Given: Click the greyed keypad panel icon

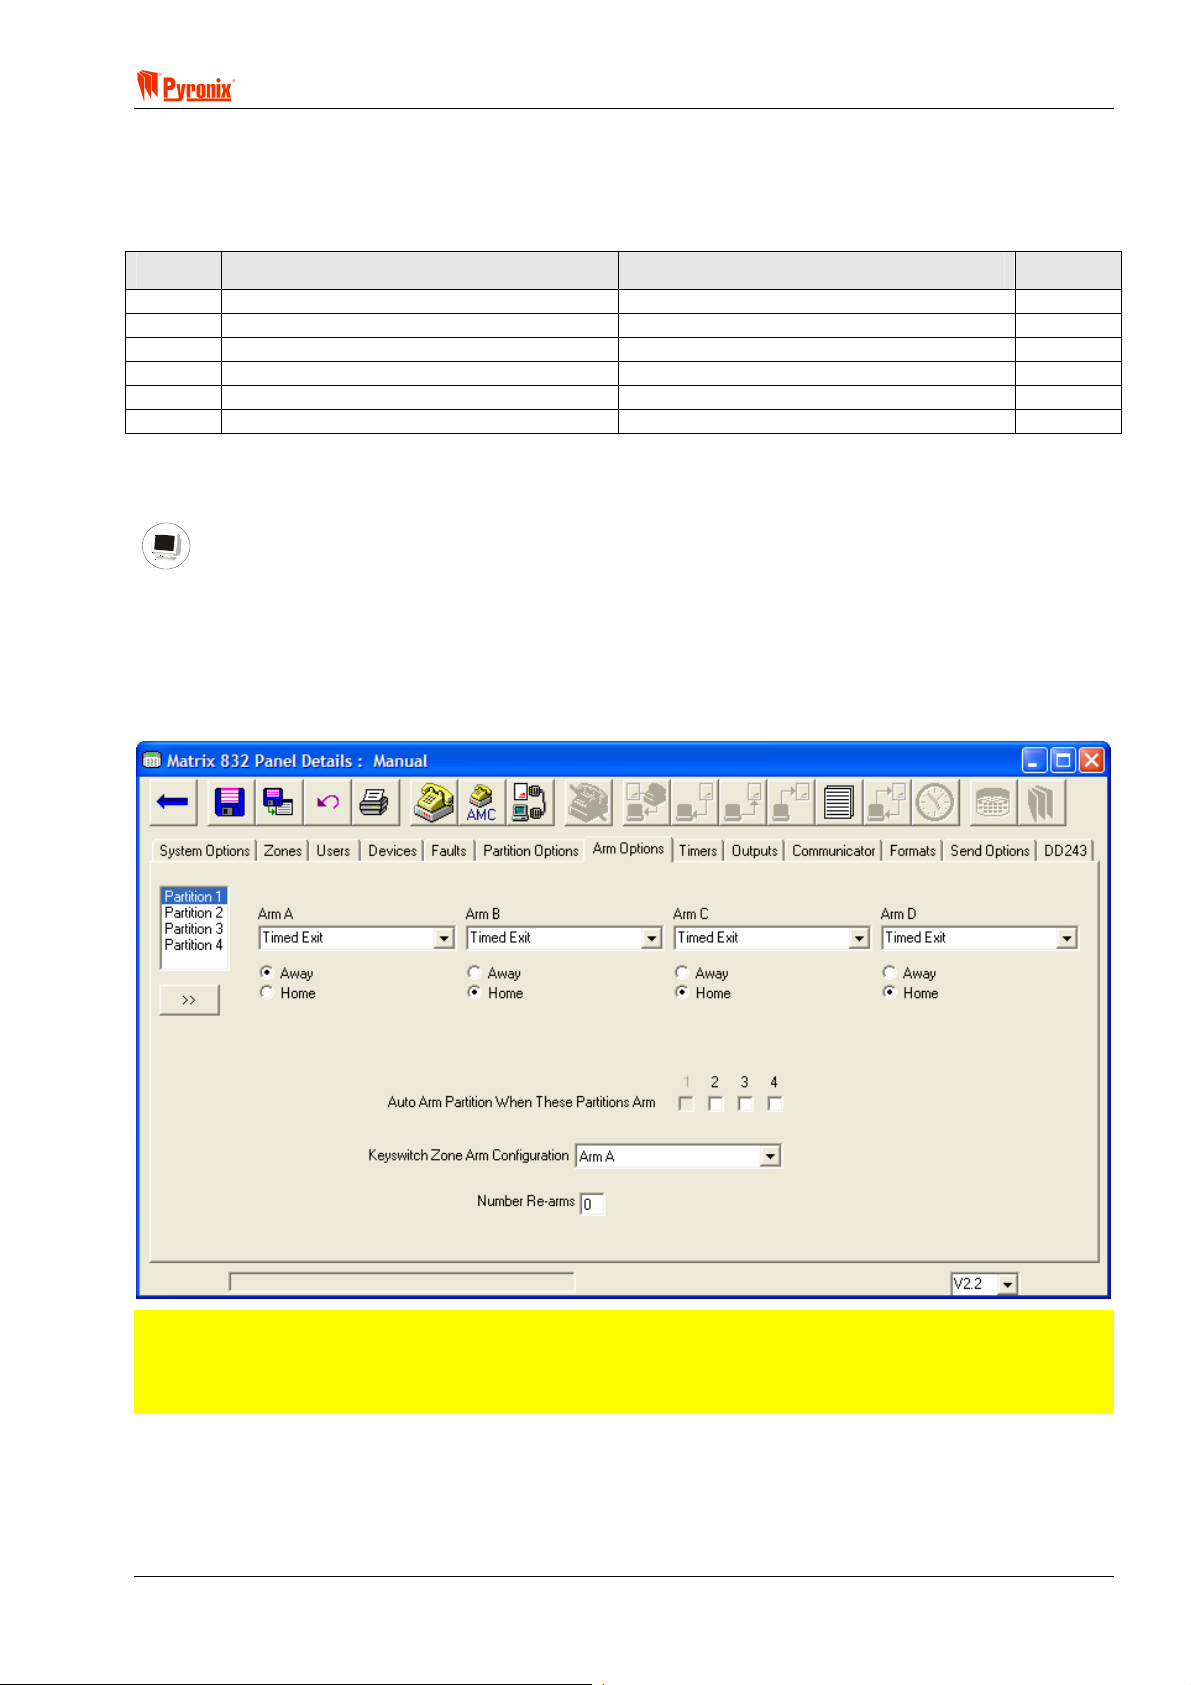Looking at the screenshot, I should 992,802.
